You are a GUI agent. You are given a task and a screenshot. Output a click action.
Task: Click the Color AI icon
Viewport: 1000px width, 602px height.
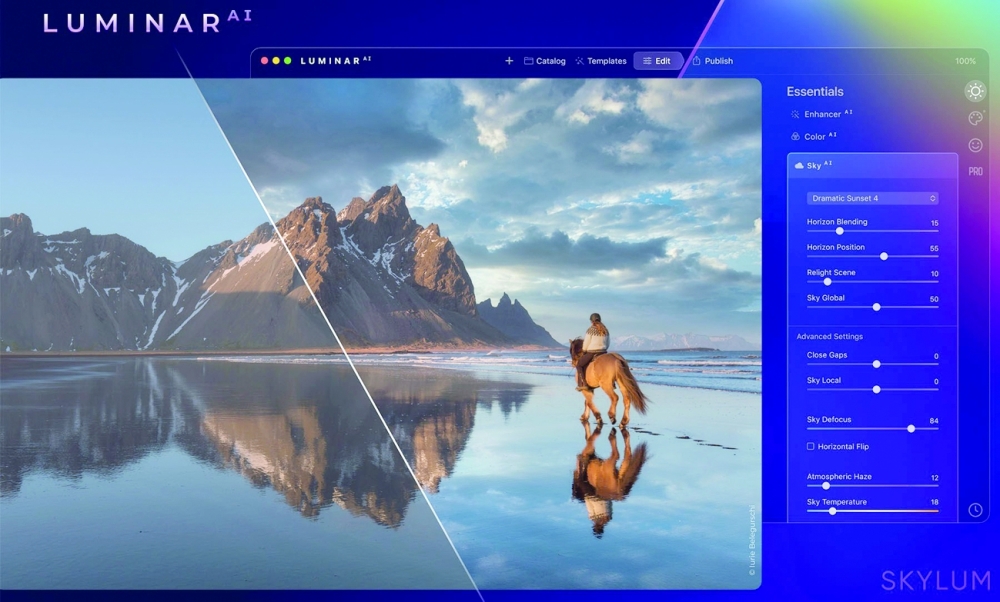pos(795,136)
